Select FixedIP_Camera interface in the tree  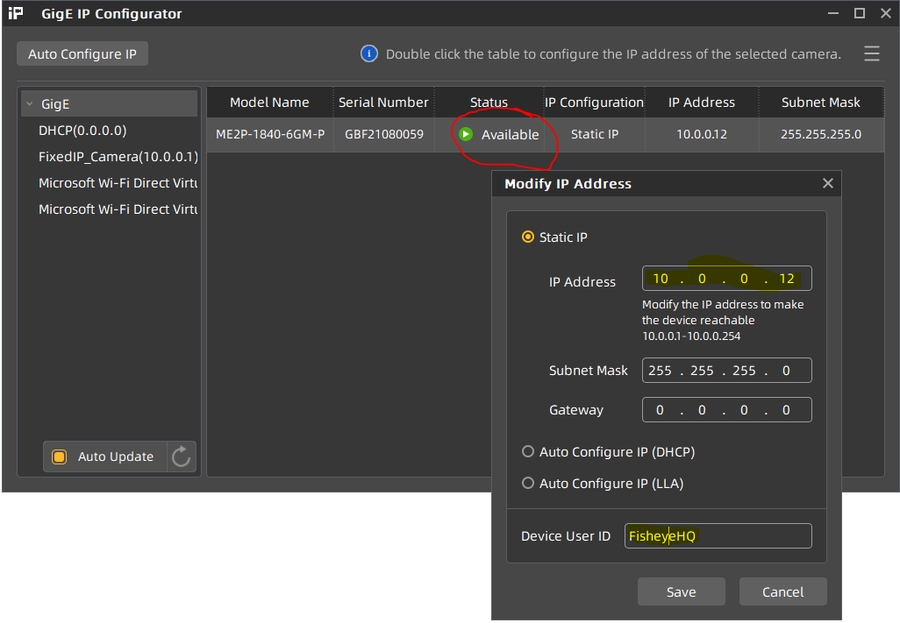[x=118, y=157]
